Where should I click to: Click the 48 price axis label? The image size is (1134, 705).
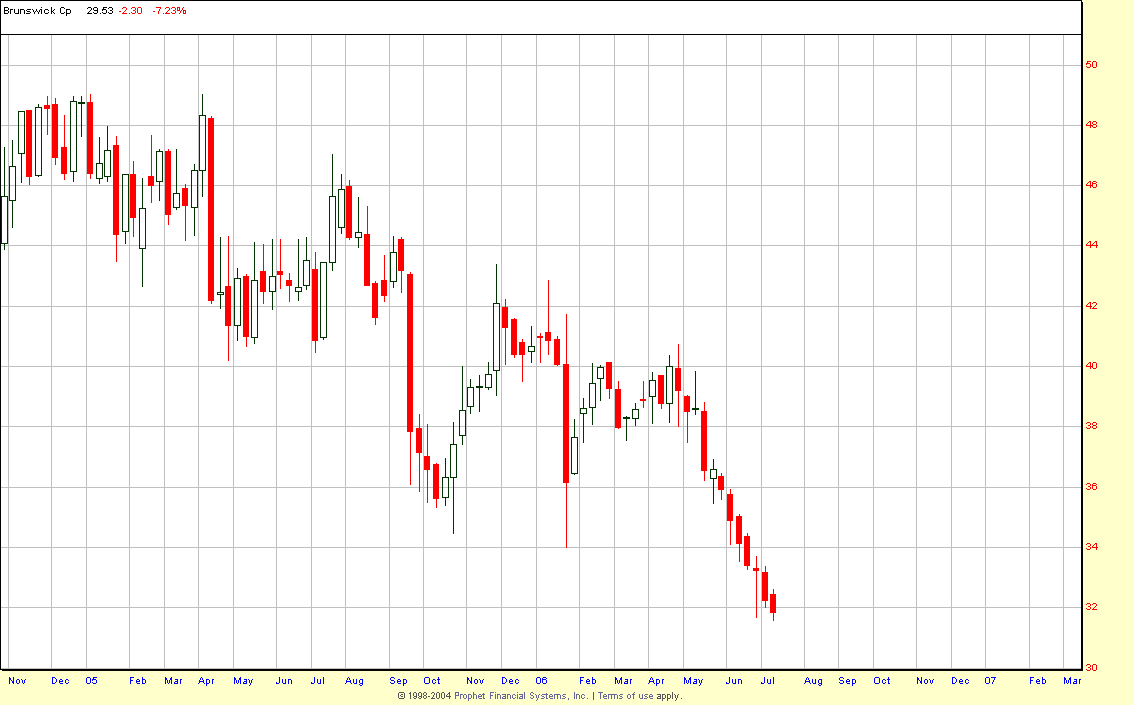click(1091, 125)
